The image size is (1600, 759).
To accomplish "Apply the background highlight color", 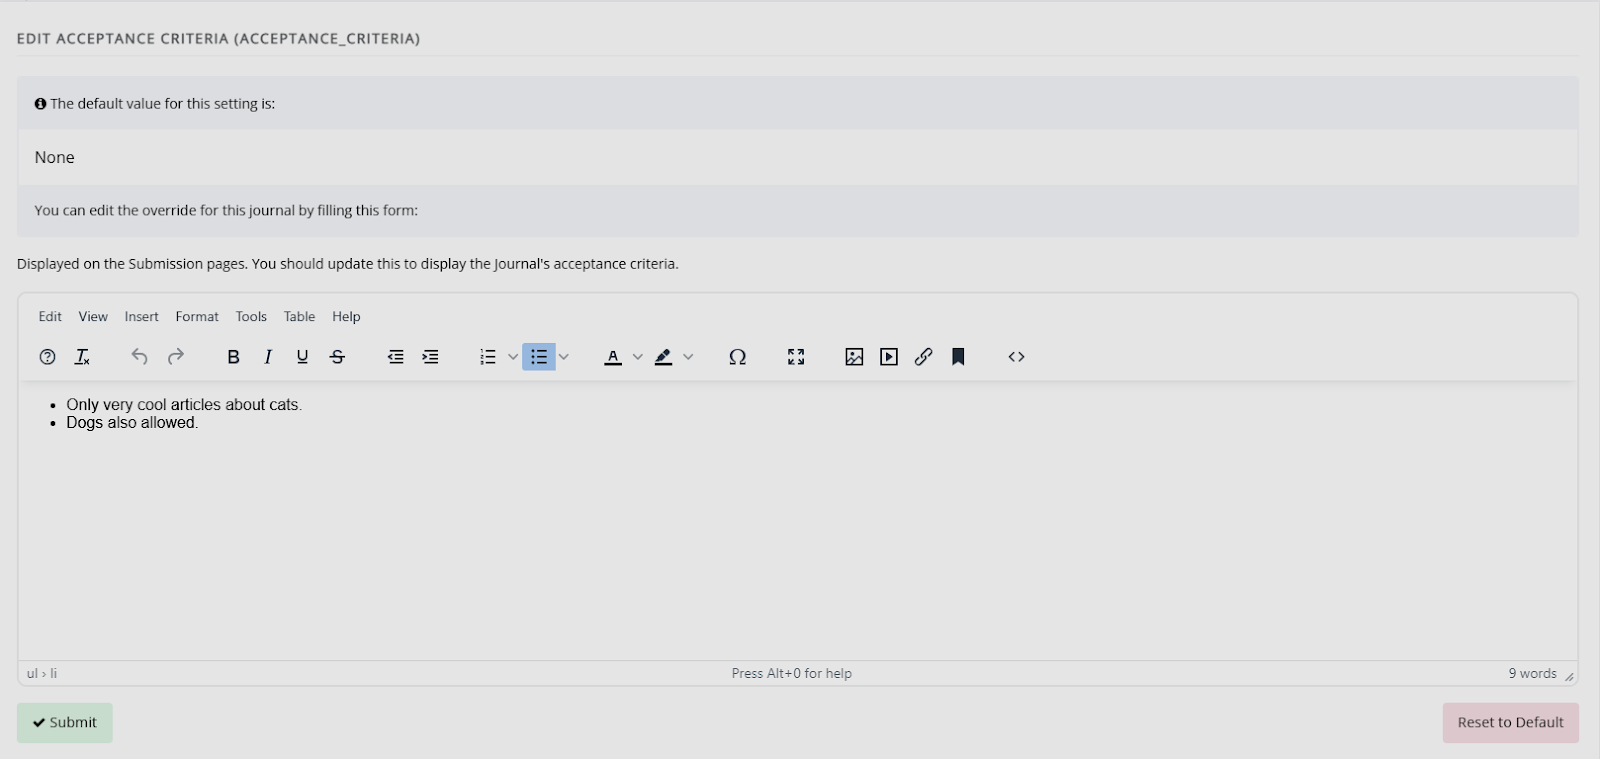I will [x=664, y=357].
